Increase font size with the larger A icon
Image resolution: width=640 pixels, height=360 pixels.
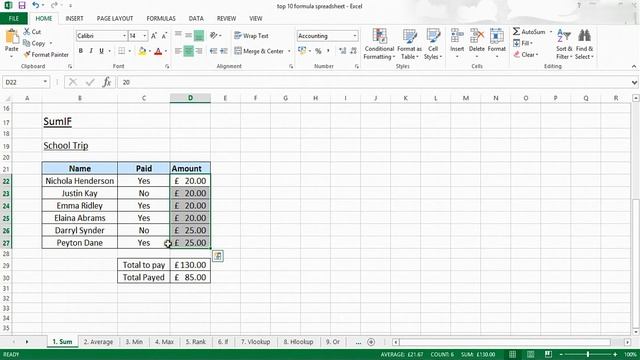(154, 36)
